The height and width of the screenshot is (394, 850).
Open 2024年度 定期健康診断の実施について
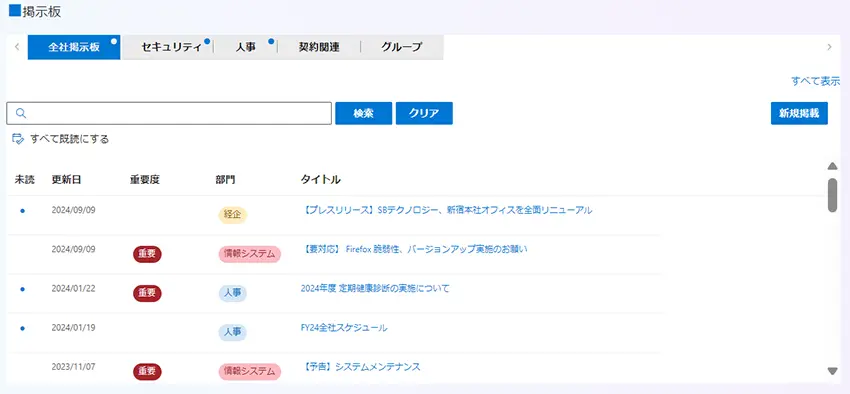click(x=375, y=288)
